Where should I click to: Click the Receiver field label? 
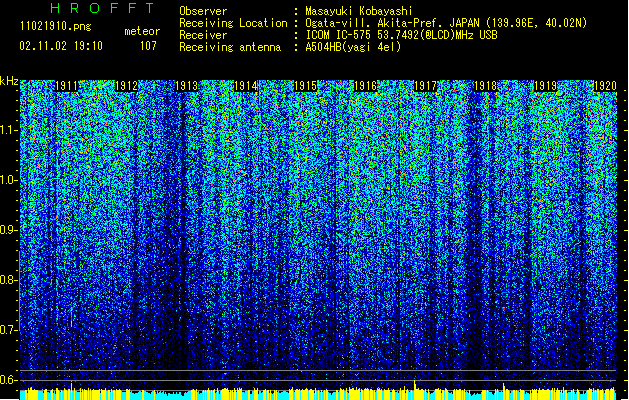[203, 35]
